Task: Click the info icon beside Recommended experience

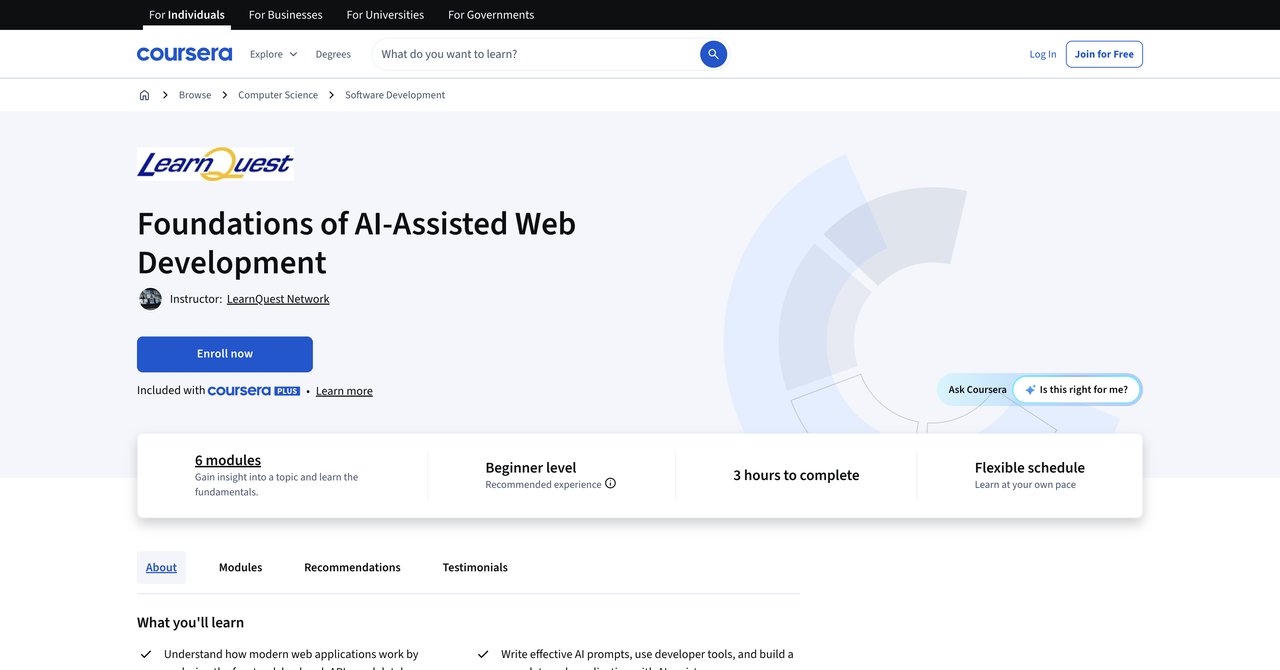Action: point(611,484)
